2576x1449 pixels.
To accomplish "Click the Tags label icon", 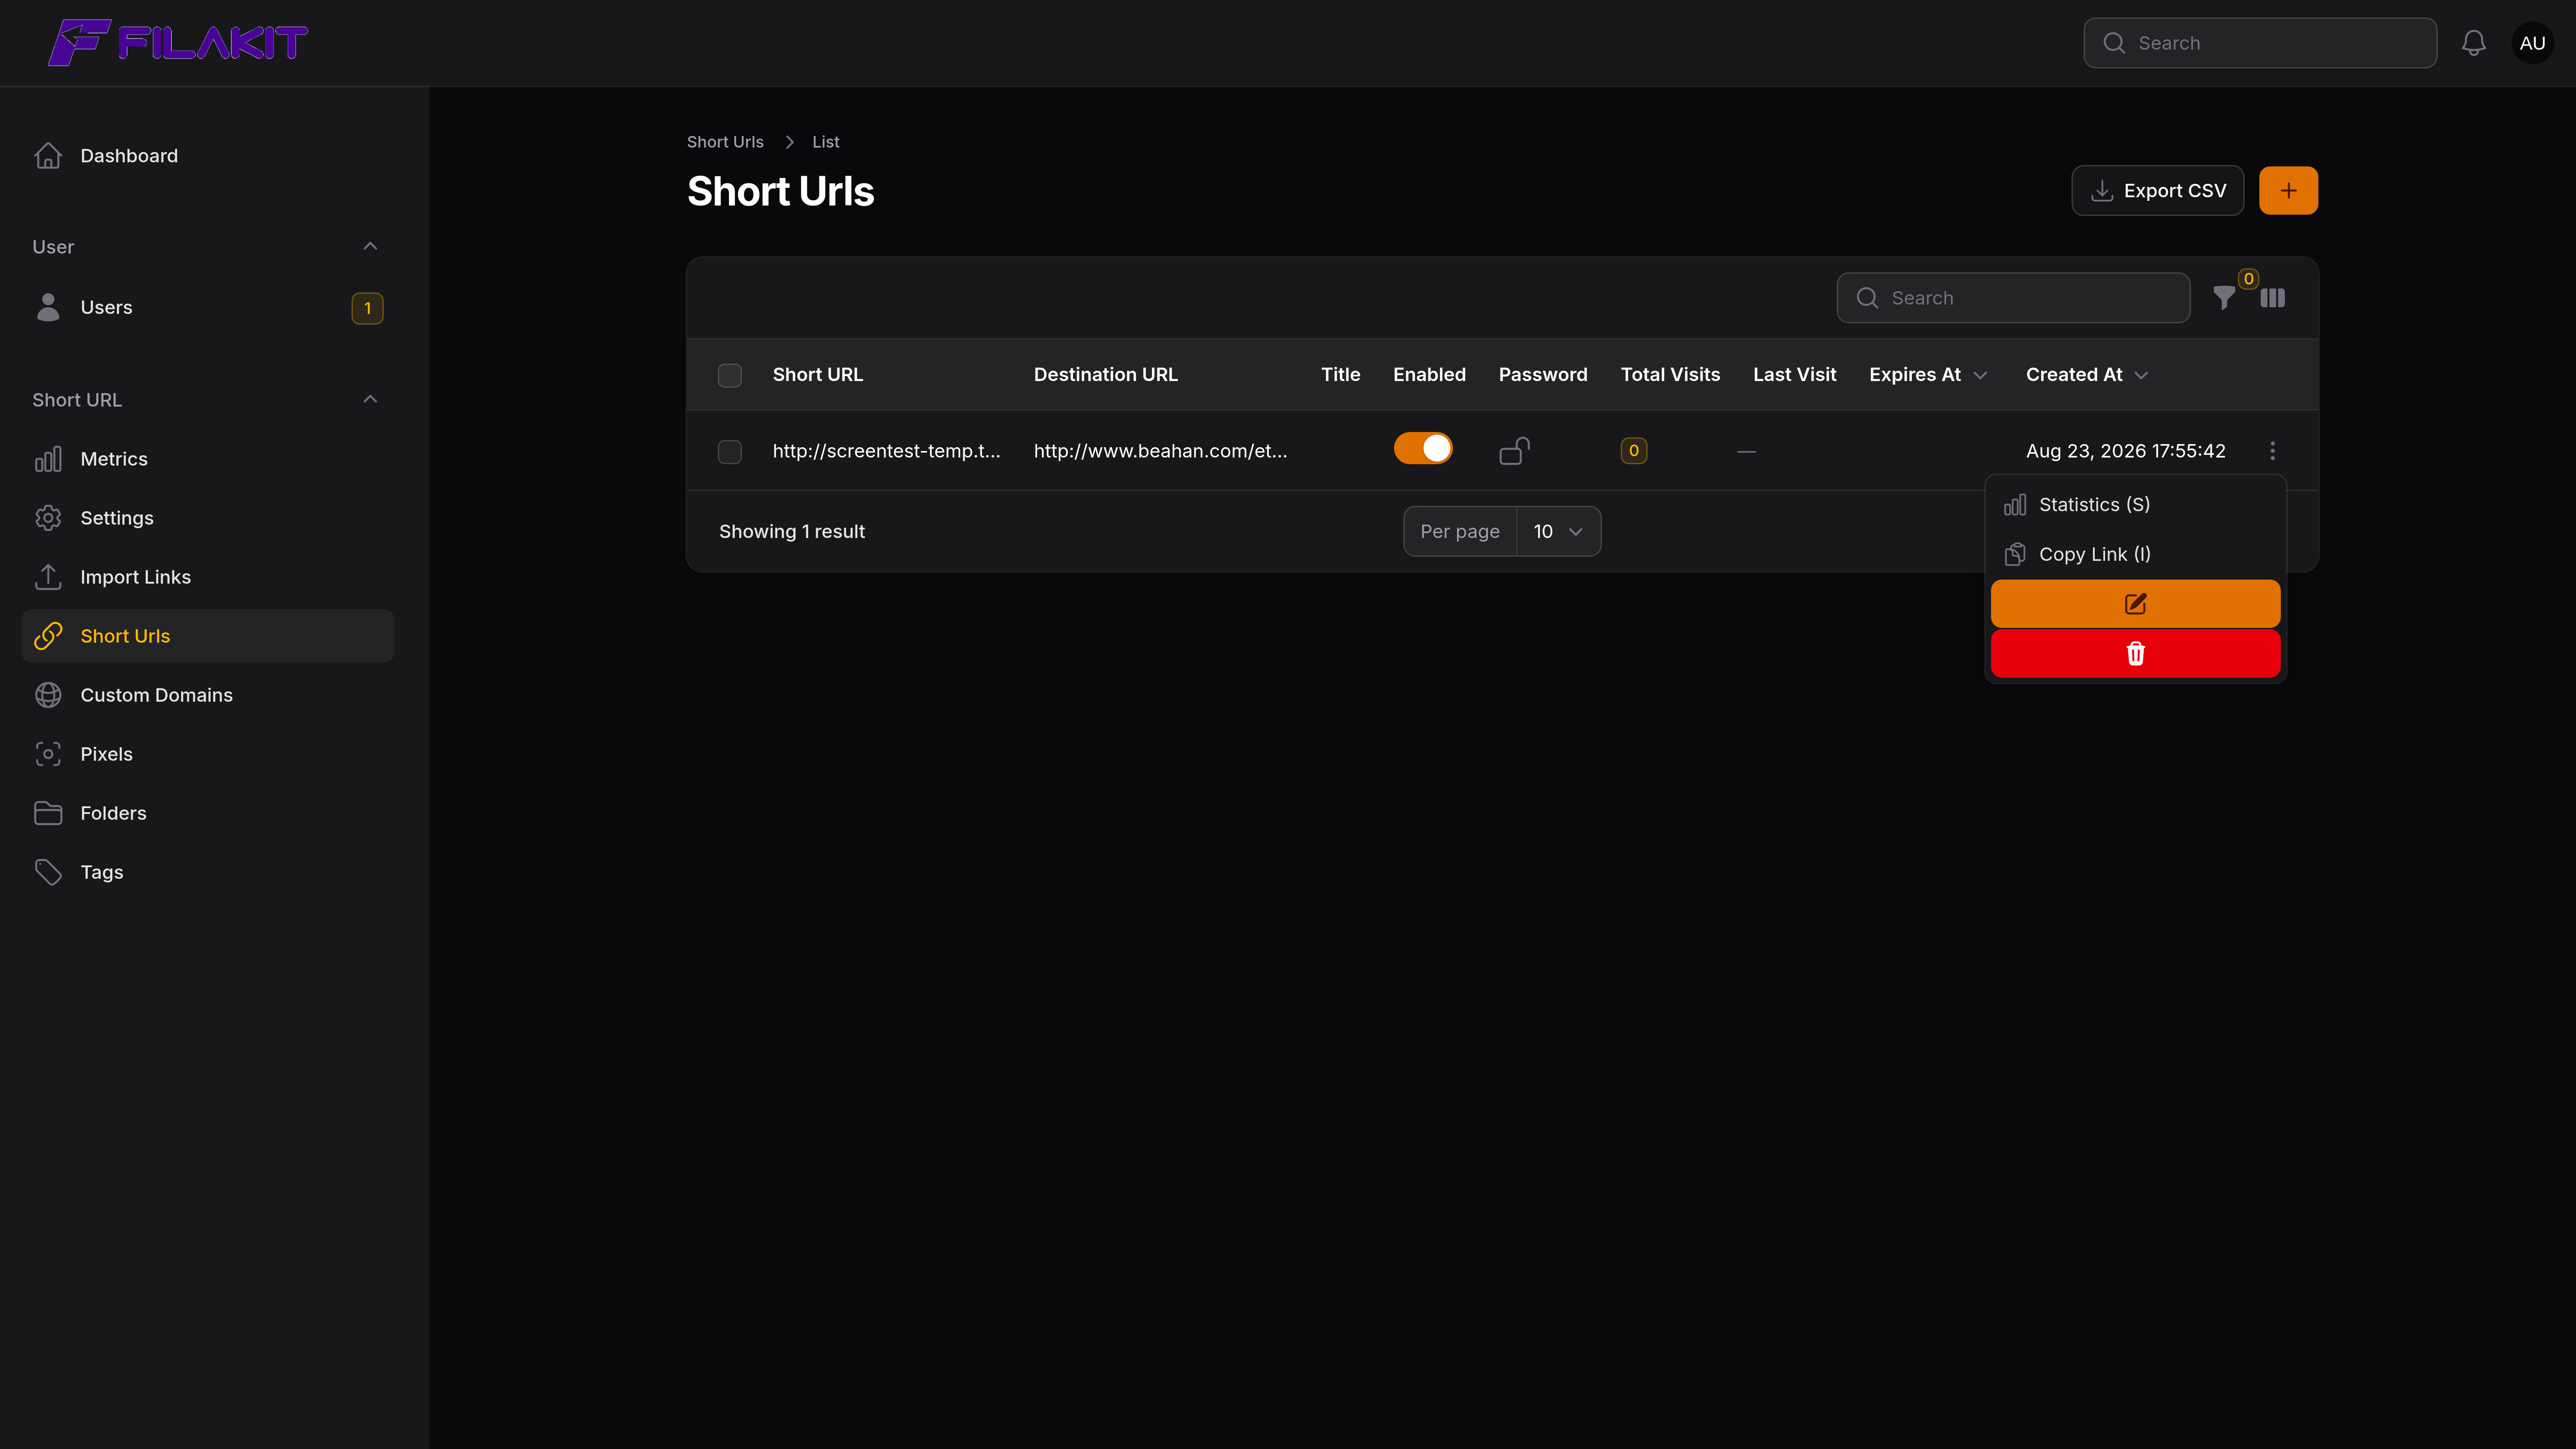I will point(48,872).
